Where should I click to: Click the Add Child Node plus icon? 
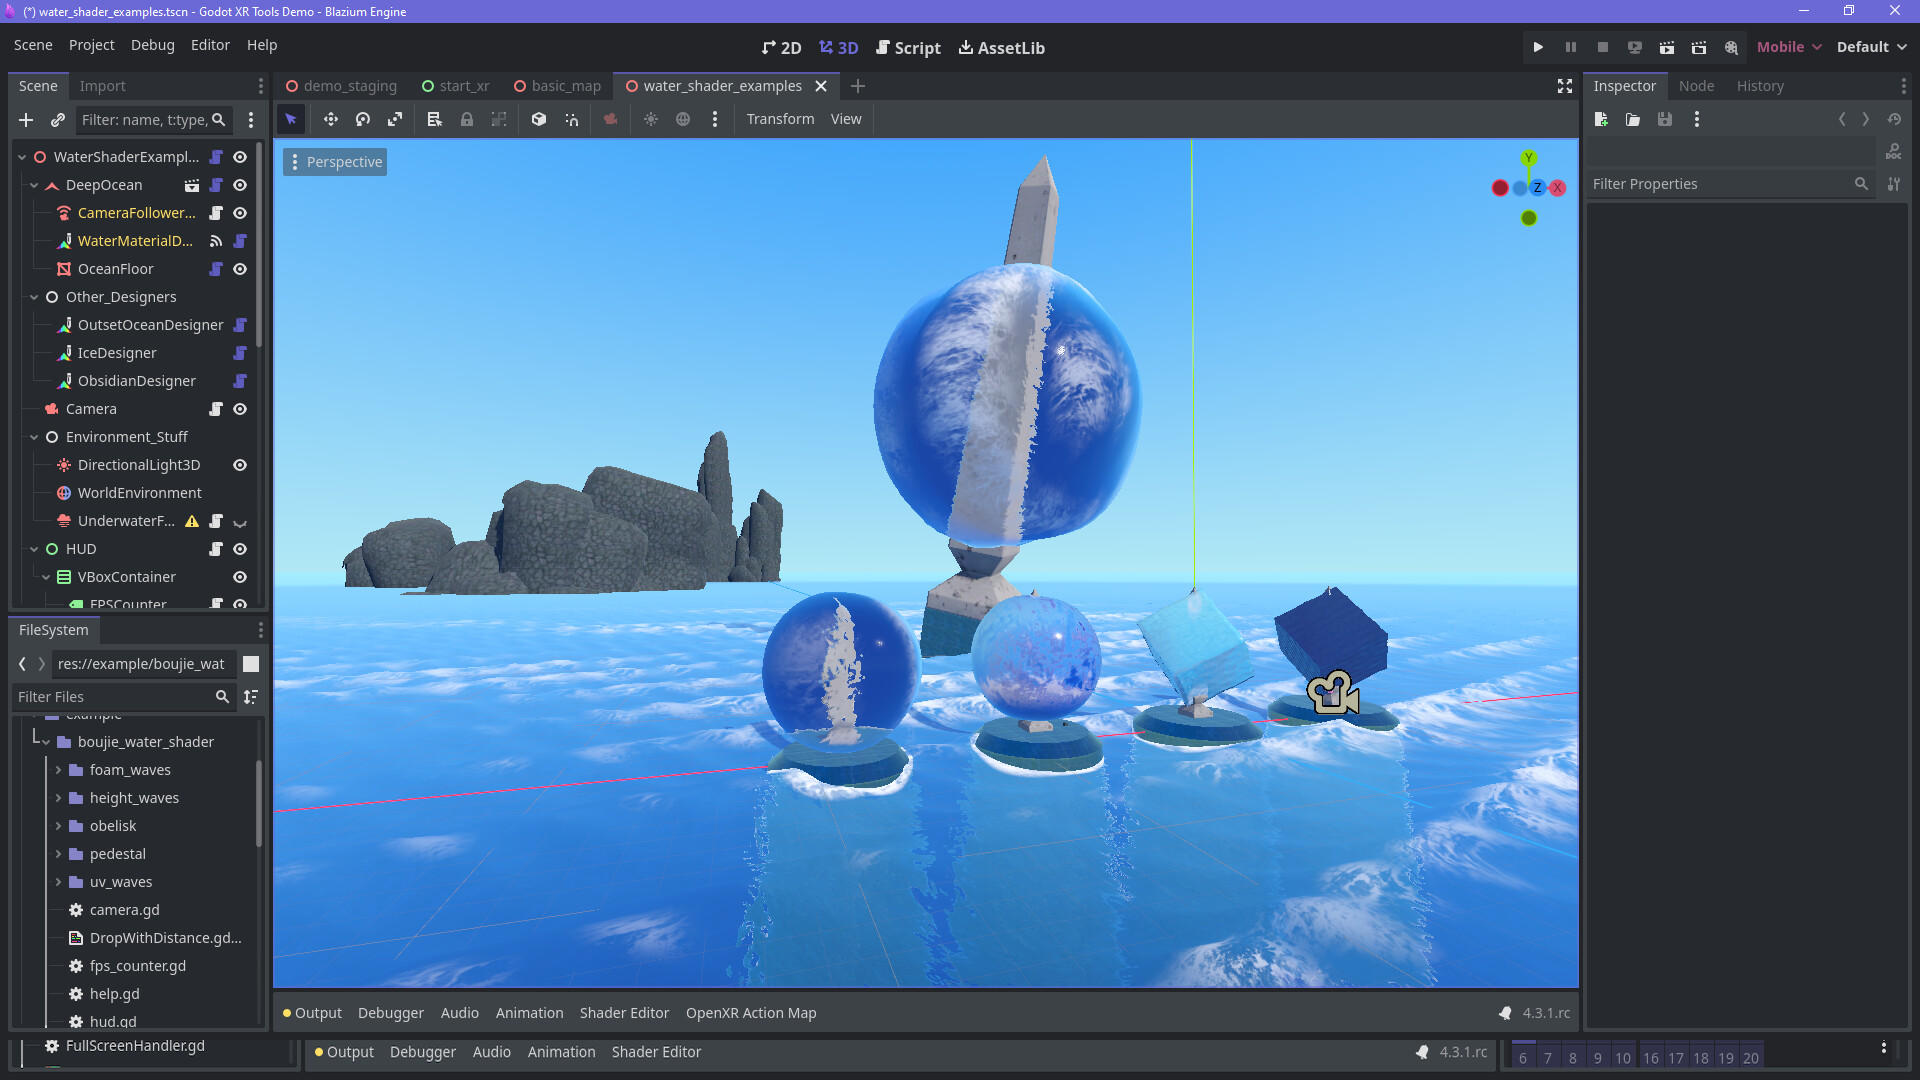(26, 120)
